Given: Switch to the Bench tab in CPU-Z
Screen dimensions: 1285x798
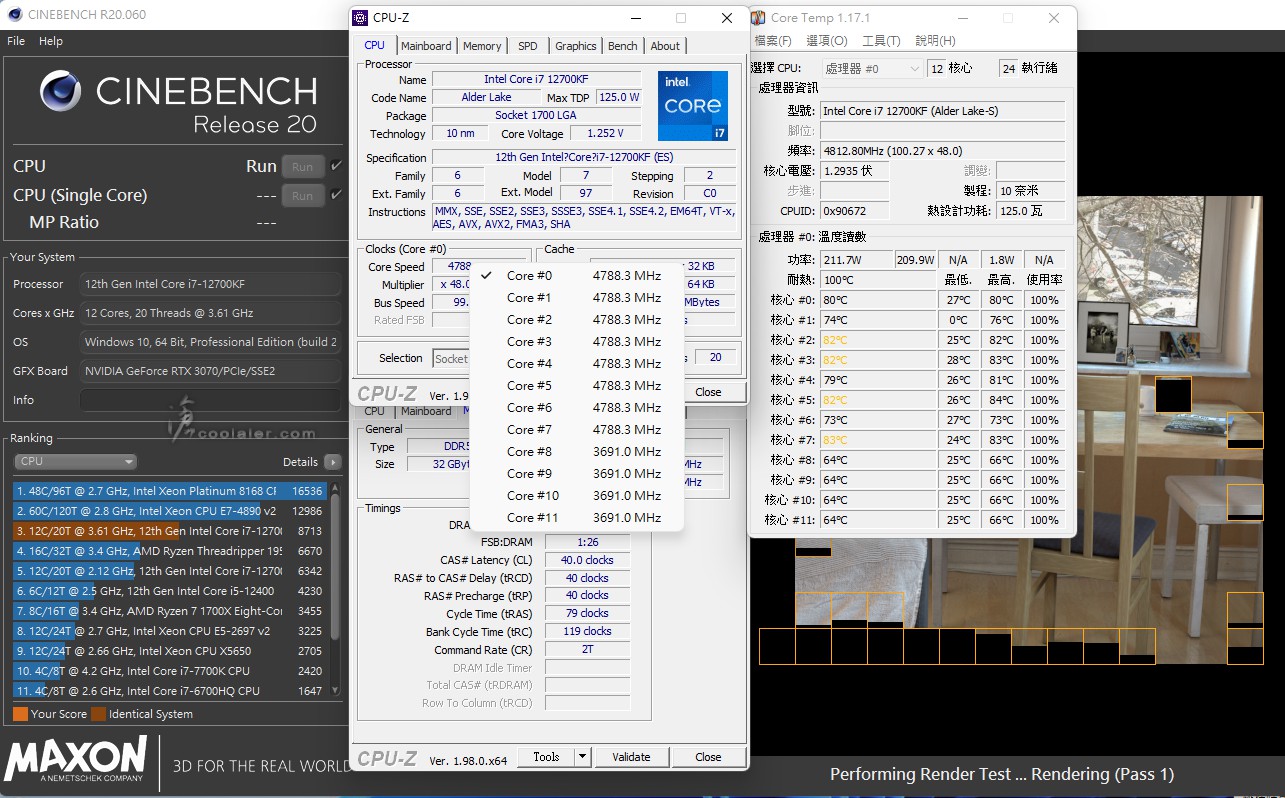Looking at the screenshot, I should coord(623,46).
